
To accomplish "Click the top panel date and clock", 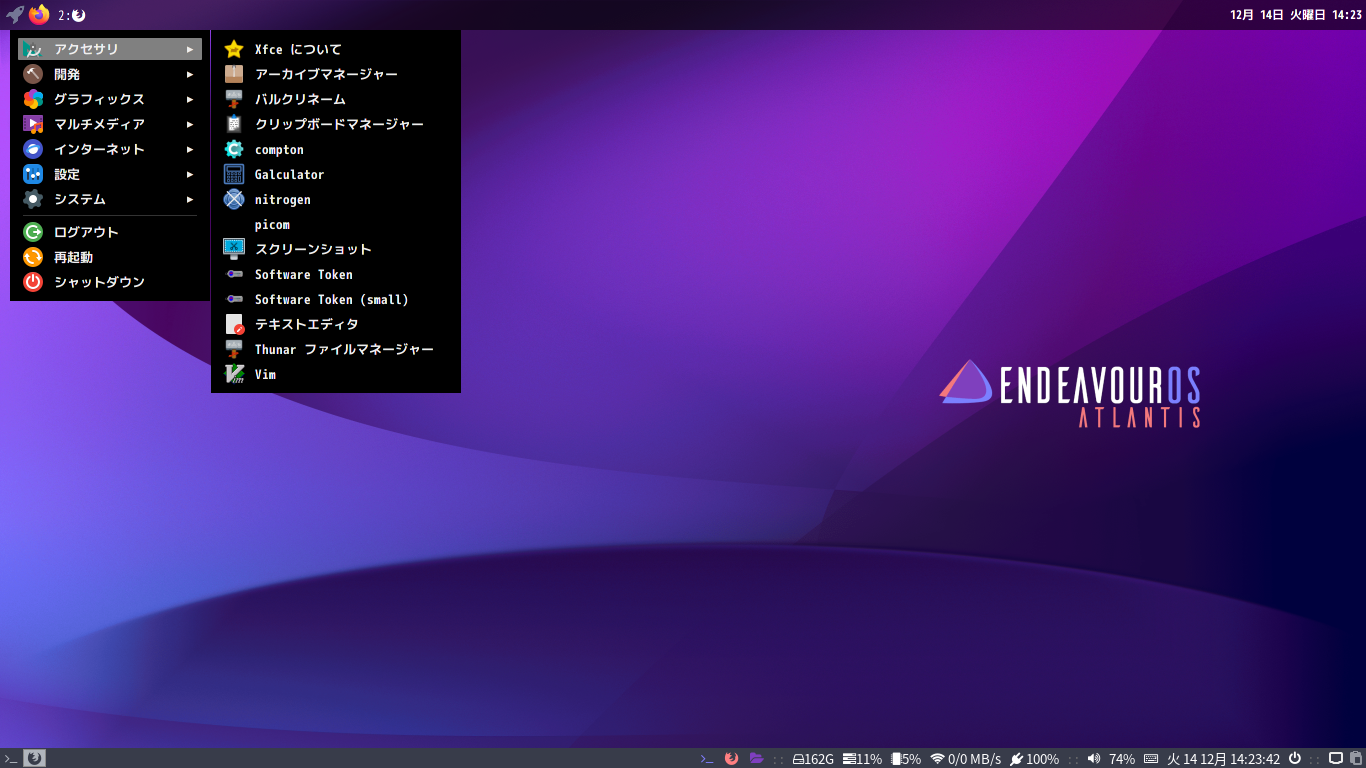I will click(x=1296, y=15).
